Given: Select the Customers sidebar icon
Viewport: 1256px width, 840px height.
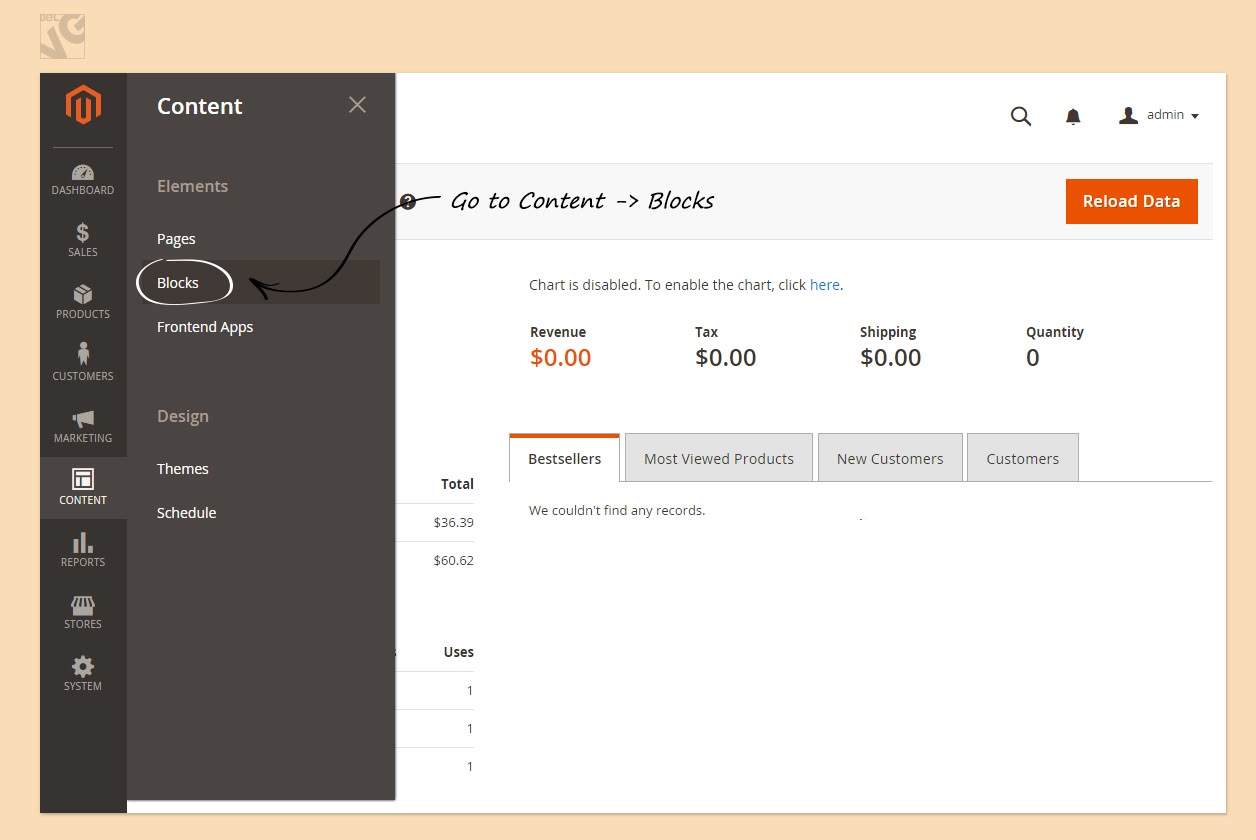Looking at the screenshot, I should click(83, 364).
